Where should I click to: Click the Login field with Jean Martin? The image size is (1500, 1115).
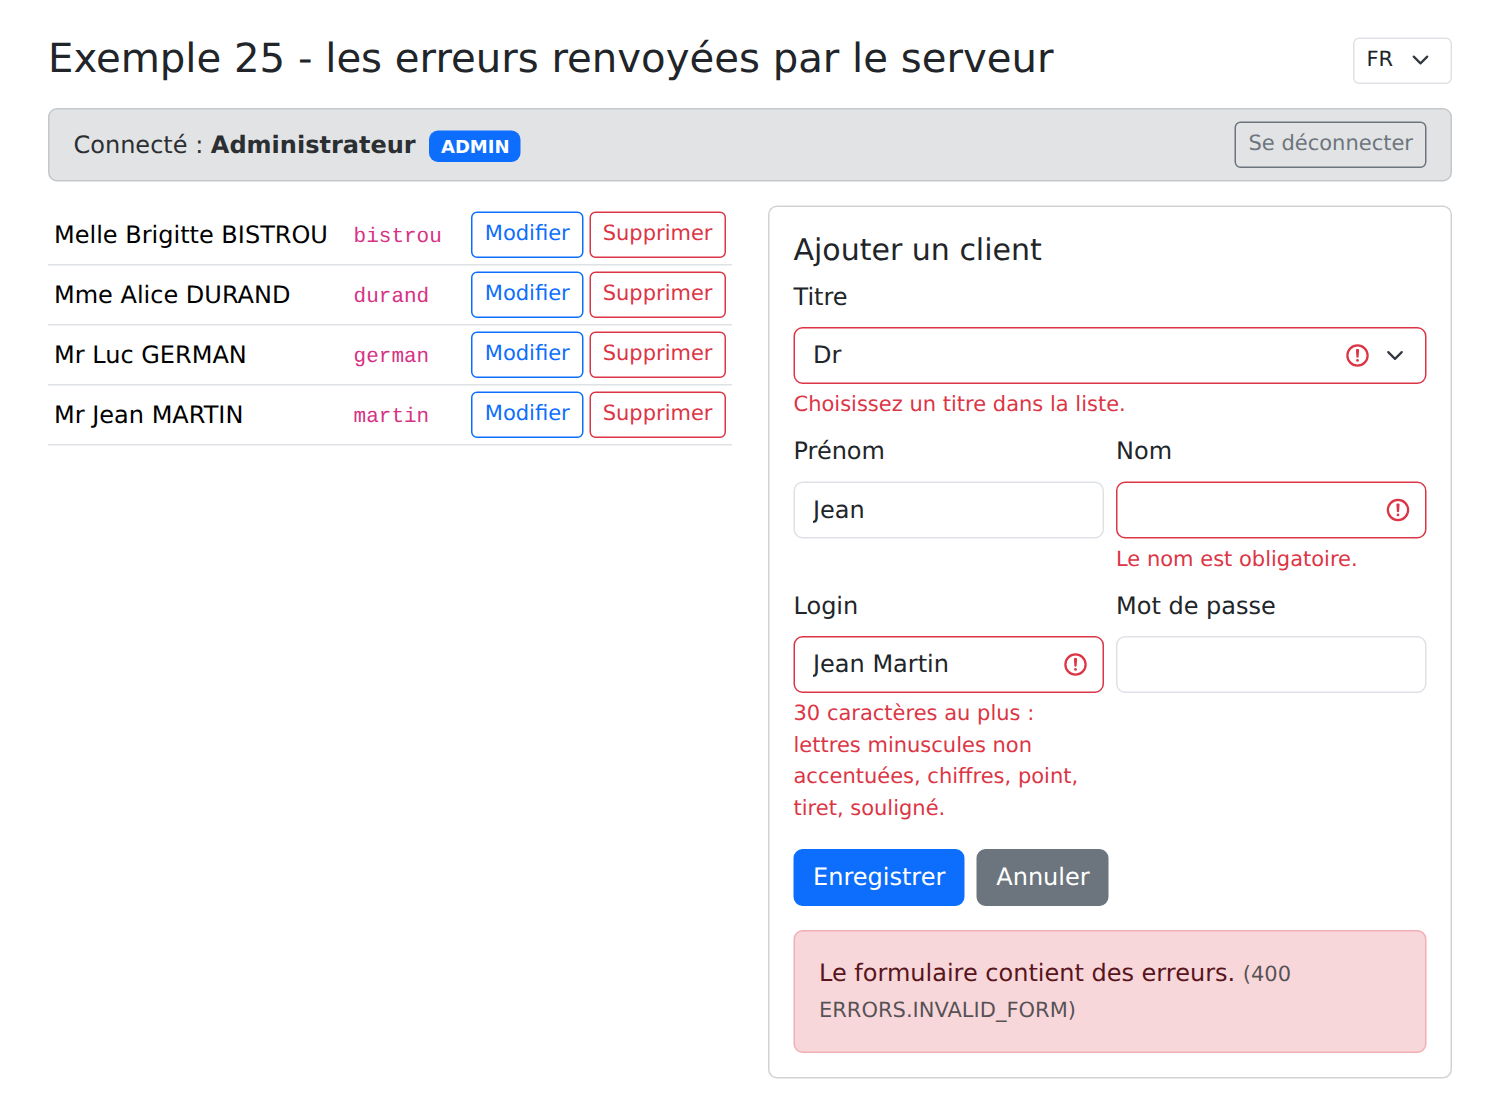point(948,664)
